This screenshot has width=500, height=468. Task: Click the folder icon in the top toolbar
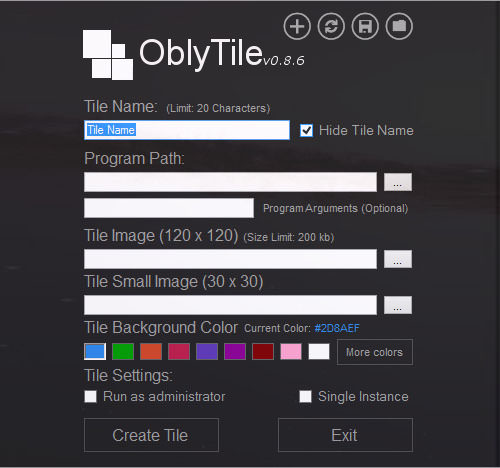[399, 26]
